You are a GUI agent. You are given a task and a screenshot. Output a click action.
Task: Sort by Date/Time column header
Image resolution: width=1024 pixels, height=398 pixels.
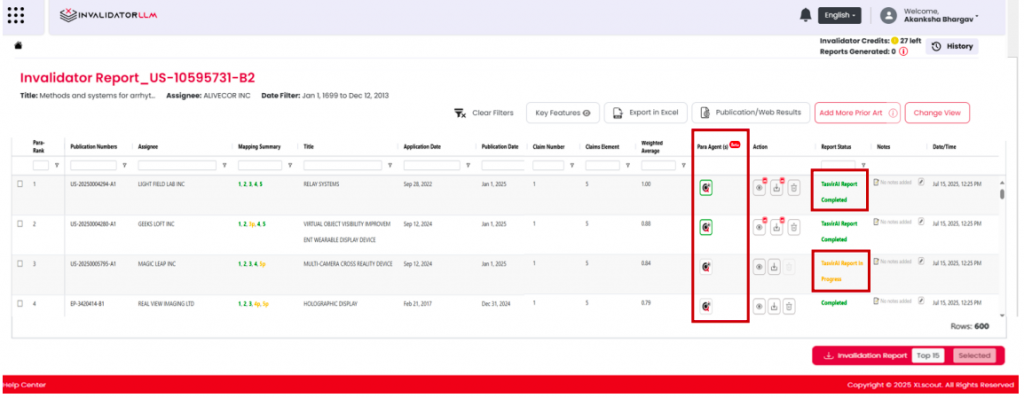[944, 147]
